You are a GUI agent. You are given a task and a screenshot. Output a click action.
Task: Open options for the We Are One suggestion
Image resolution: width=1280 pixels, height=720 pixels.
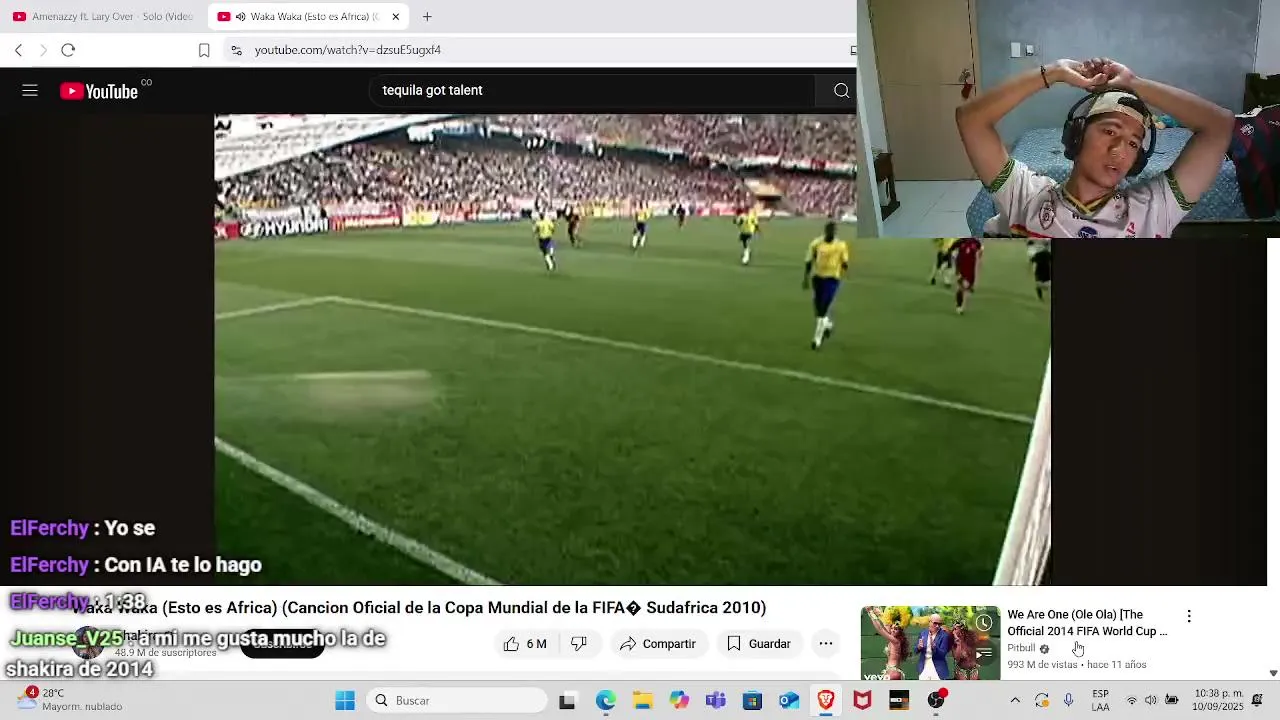1189,616
